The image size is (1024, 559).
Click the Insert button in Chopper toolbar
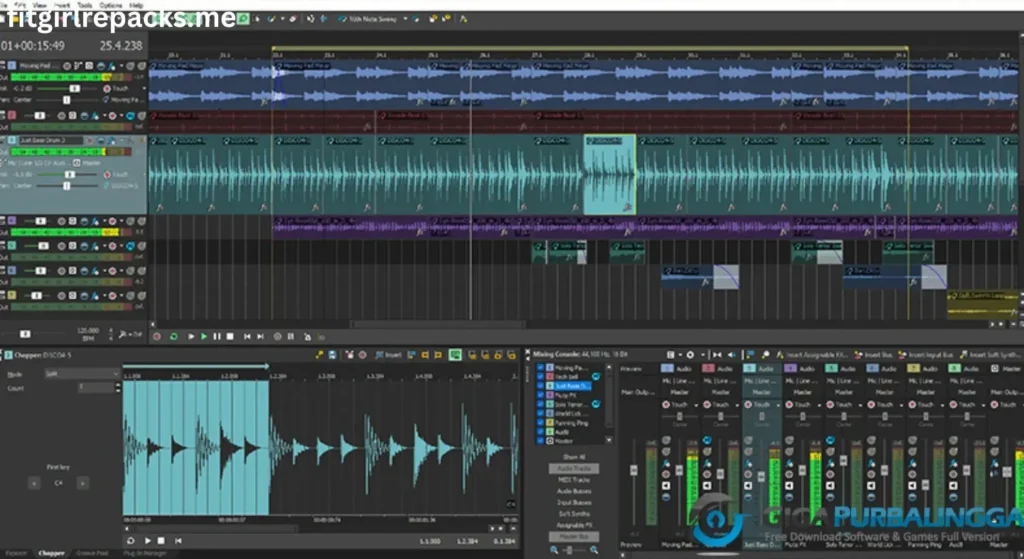pyautogui.click(x=389, y=355)
